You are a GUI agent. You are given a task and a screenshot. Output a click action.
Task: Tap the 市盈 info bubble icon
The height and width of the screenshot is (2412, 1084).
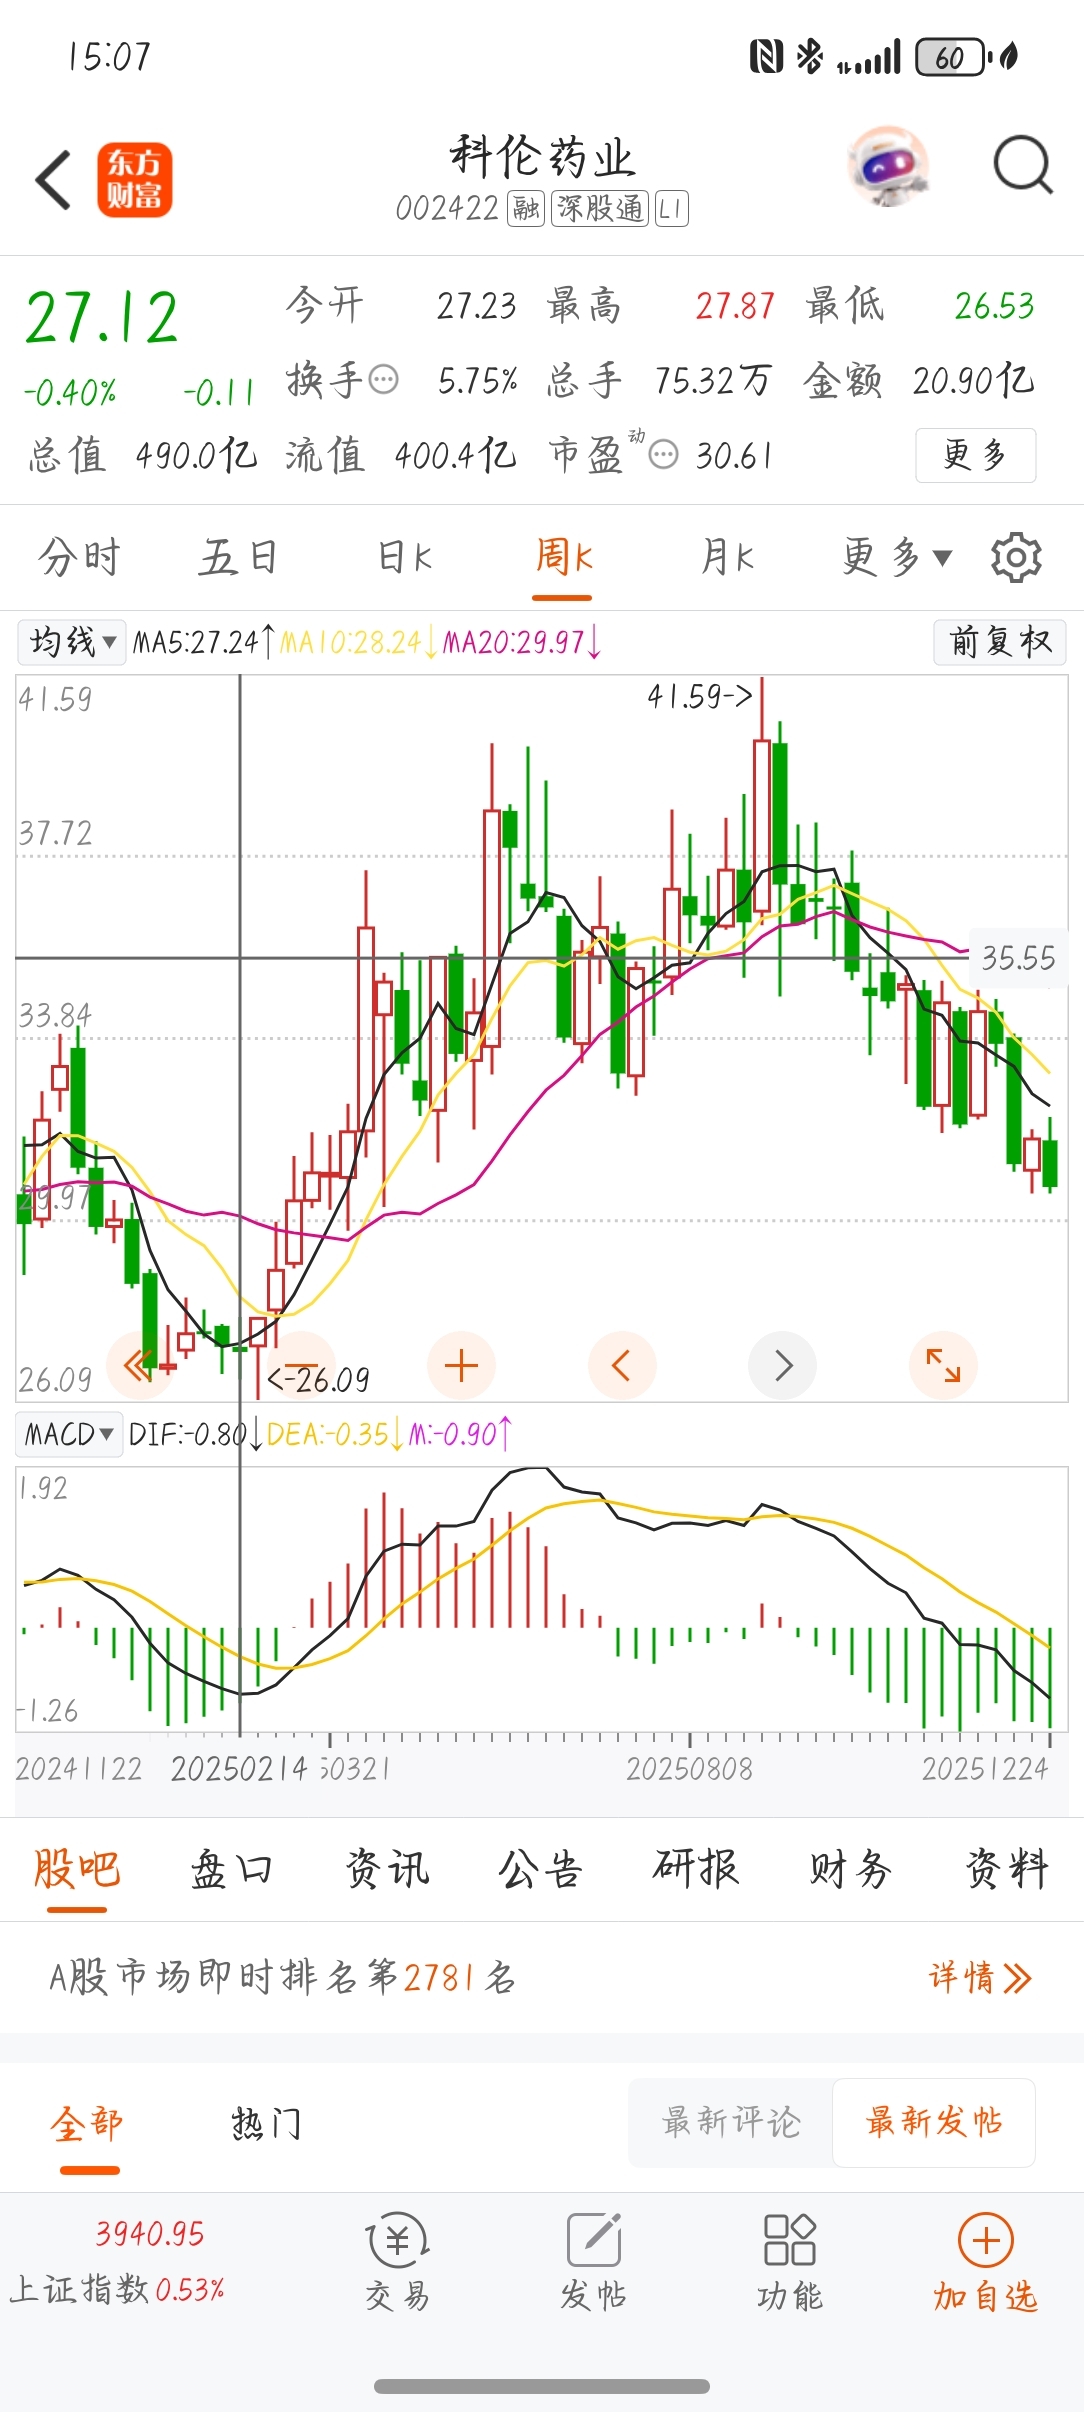pos(664,456)
